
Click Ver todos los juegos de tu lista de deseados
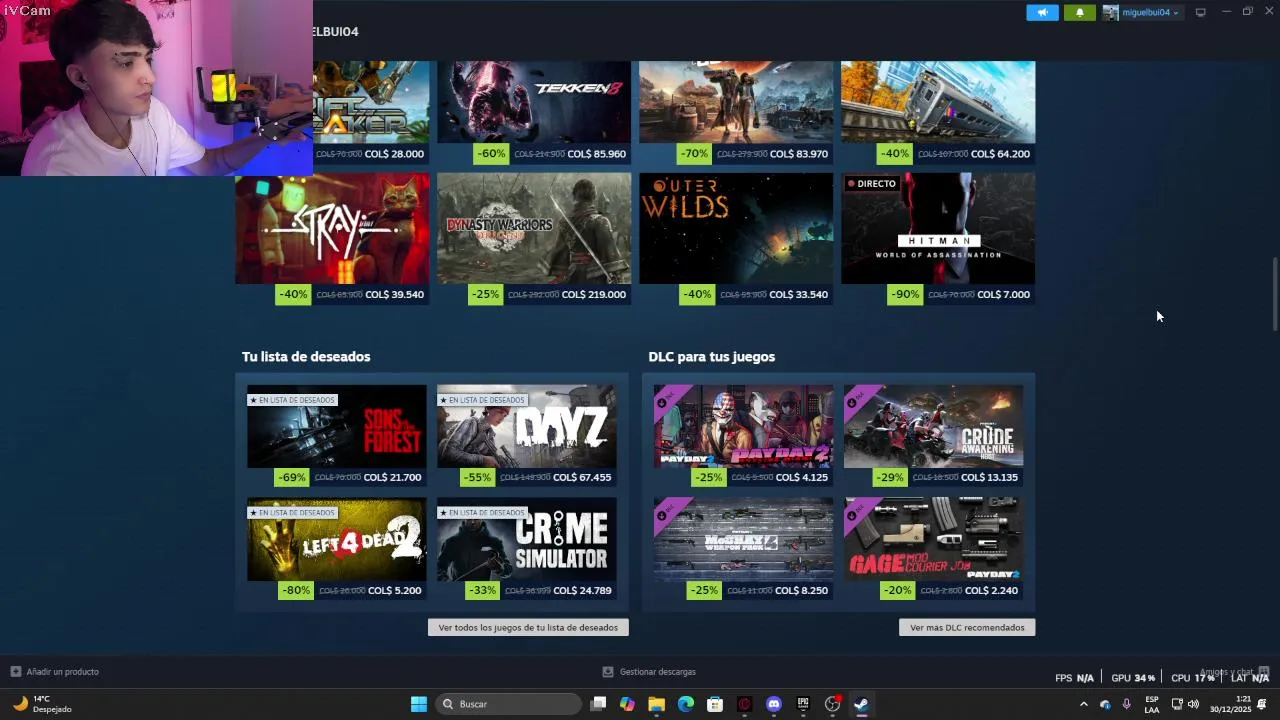pos(528,627)
